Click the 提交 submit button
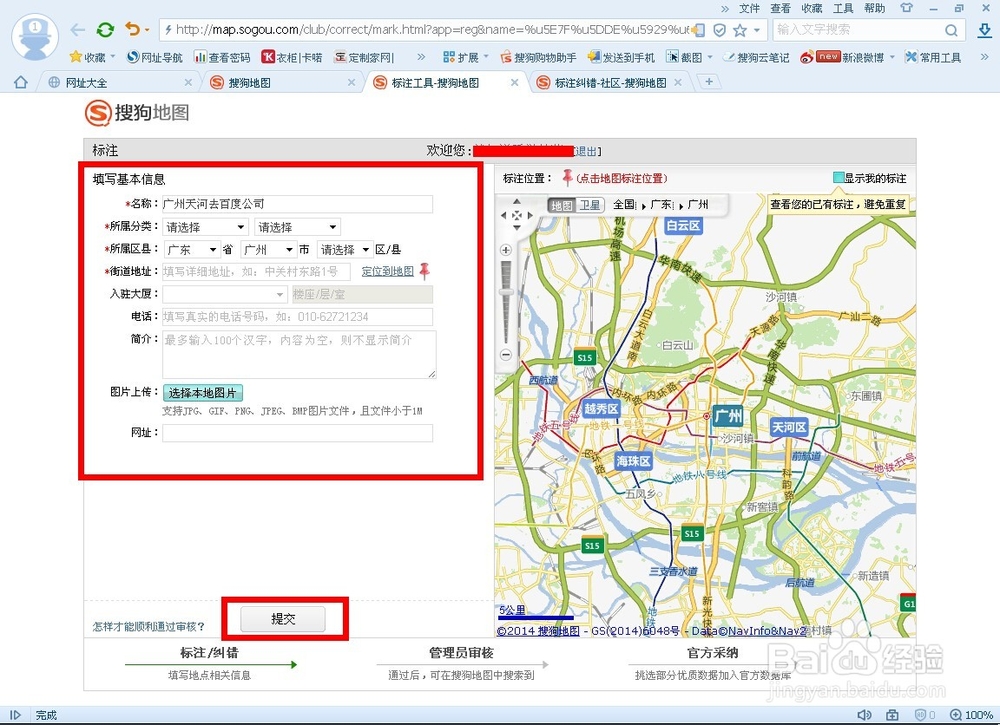The width and height of the screenshot is (1000, 725). (283, 619)
